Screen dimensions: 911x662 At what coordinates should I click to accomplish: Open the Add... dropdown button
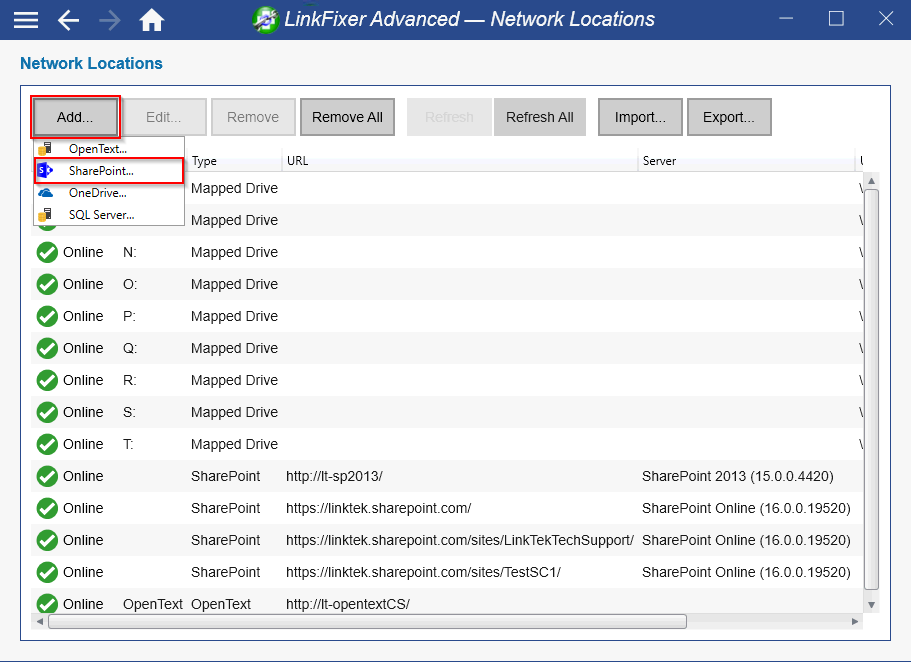(x=76, y=117)
